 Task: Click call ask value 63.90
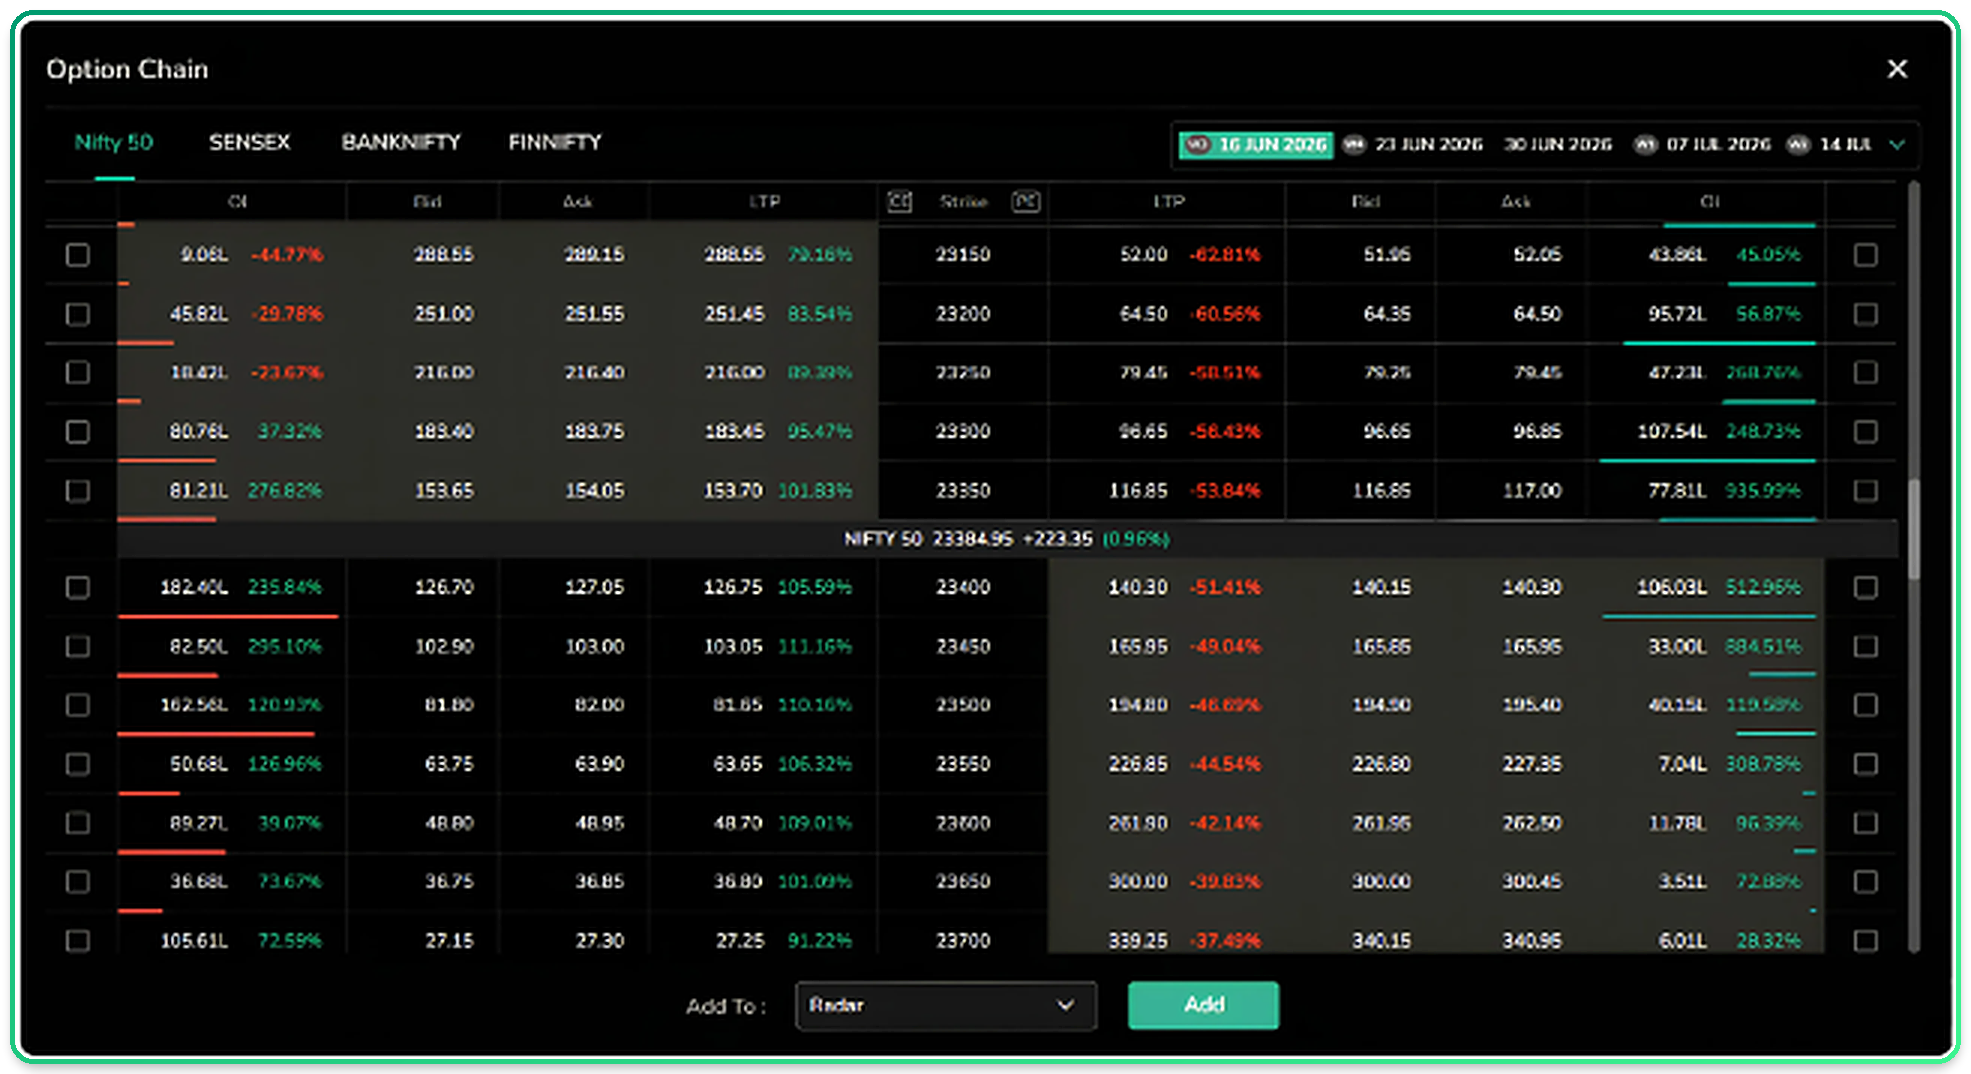[599, 764]
